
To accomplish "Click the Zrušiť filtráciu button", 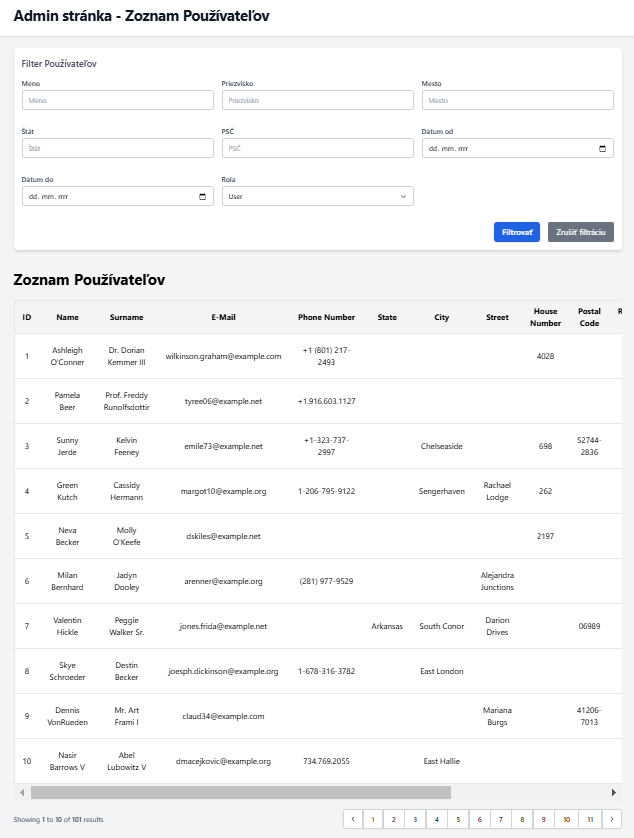I will [581, 232].
